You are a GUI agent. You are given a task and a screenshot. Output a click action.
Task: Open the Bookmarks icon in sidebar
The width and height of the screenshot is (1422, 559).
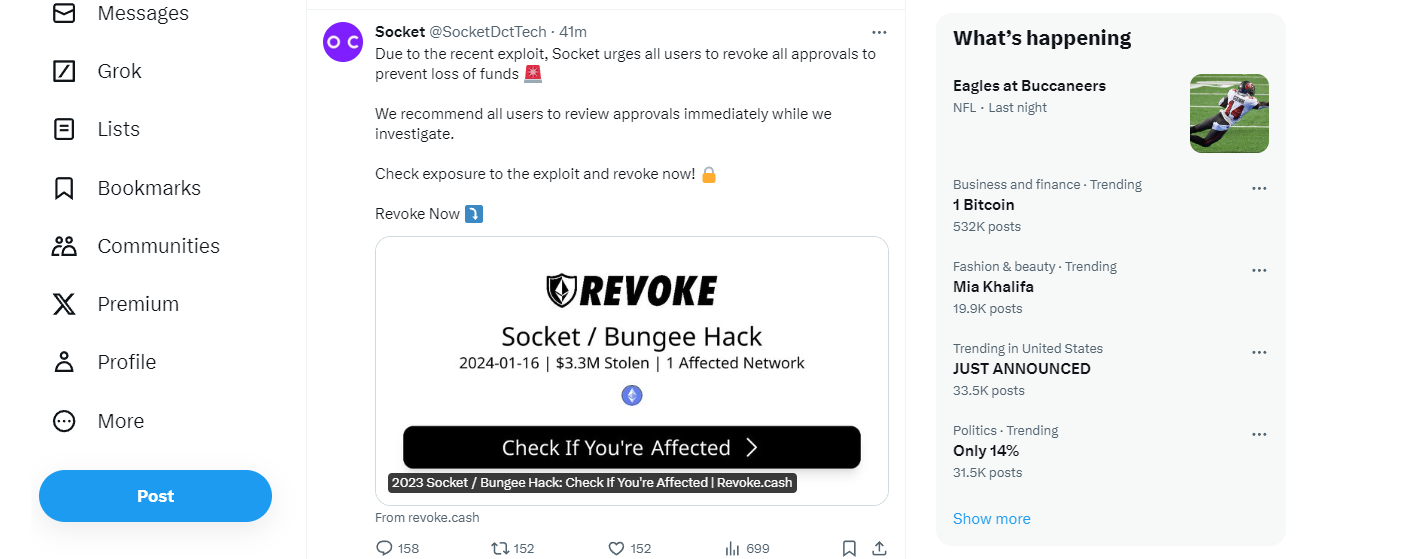(64, 188)
